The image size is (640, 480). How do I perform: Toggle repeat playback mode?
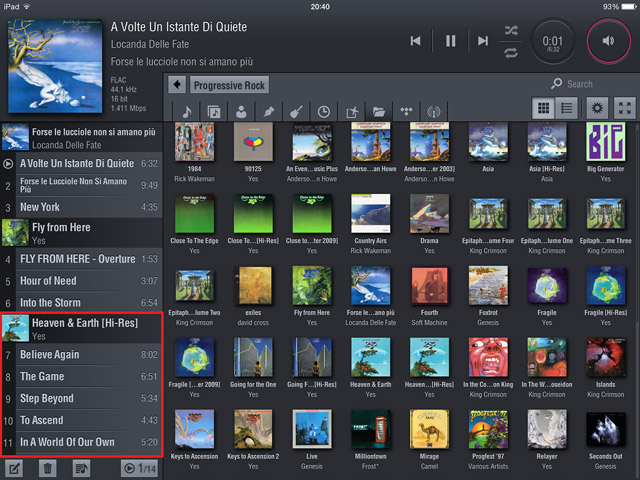pyautogui.click(x=513, y=51)
